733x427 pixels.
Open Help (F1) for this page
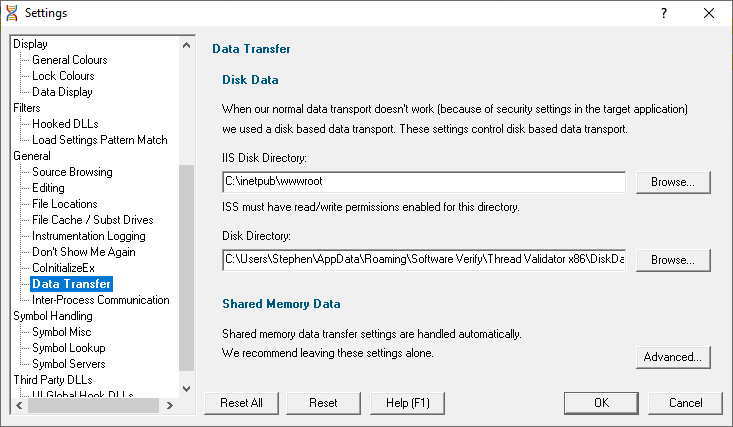pos(407,403)
